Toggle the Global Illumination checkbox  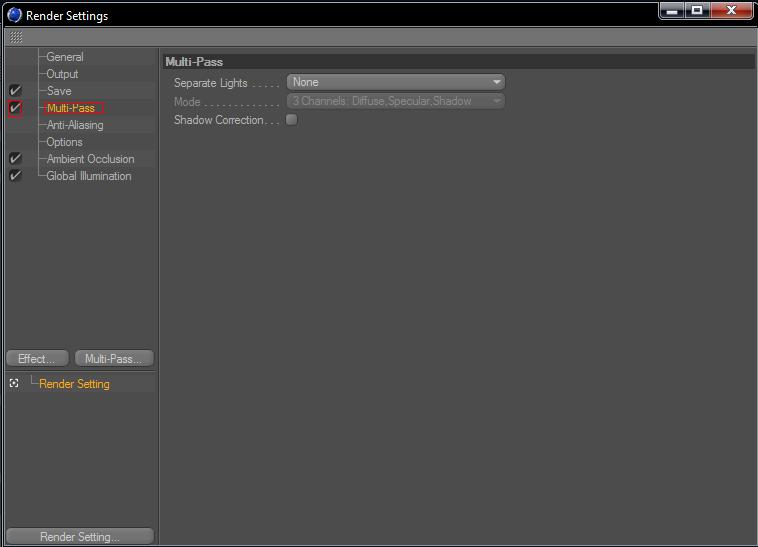click(x=15, y=175)
